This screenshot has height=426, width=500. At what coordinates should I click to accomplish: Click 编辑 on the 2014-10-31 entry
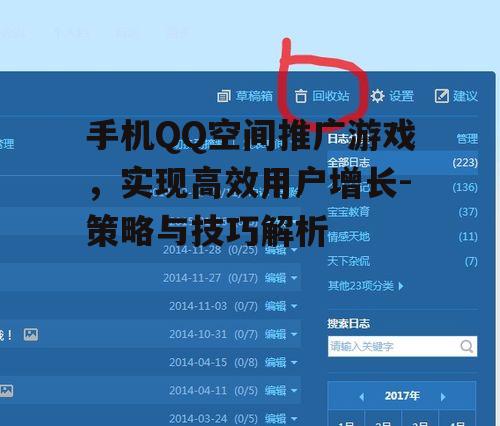coord(275,334)
